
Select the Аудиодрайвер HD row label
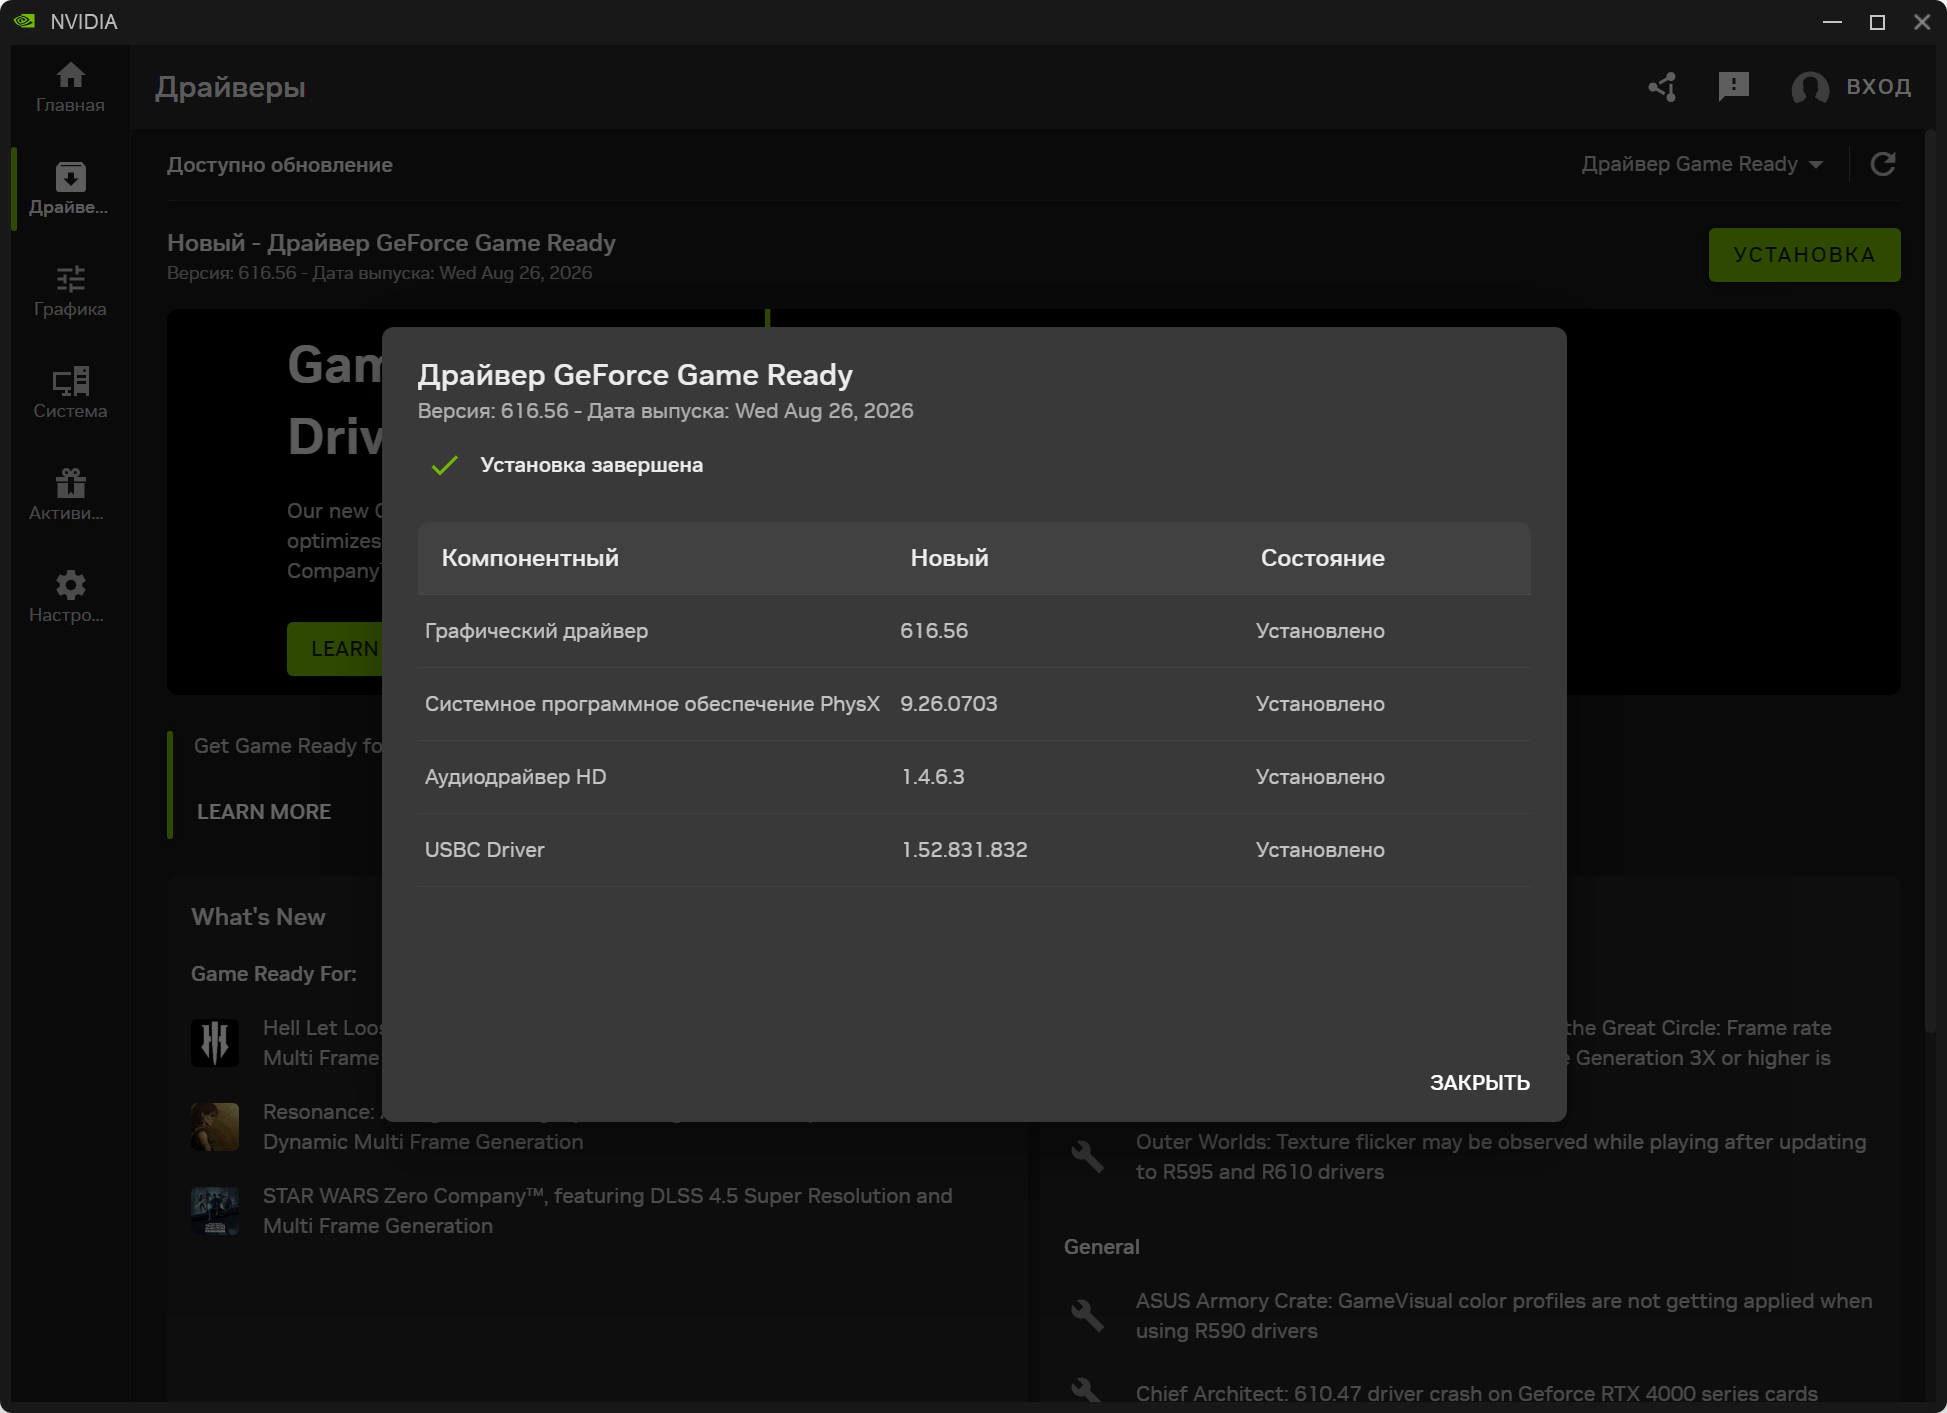click(x=515, y=777)
